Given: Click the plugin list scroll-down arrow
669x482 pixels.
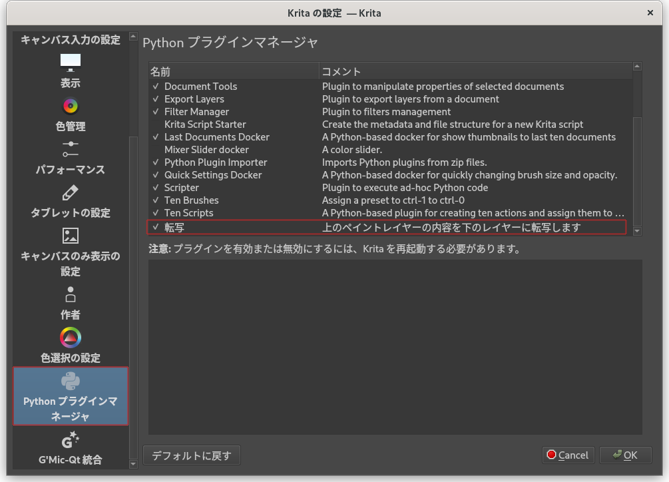Looking at the screenshot, I should coord(637,231).
